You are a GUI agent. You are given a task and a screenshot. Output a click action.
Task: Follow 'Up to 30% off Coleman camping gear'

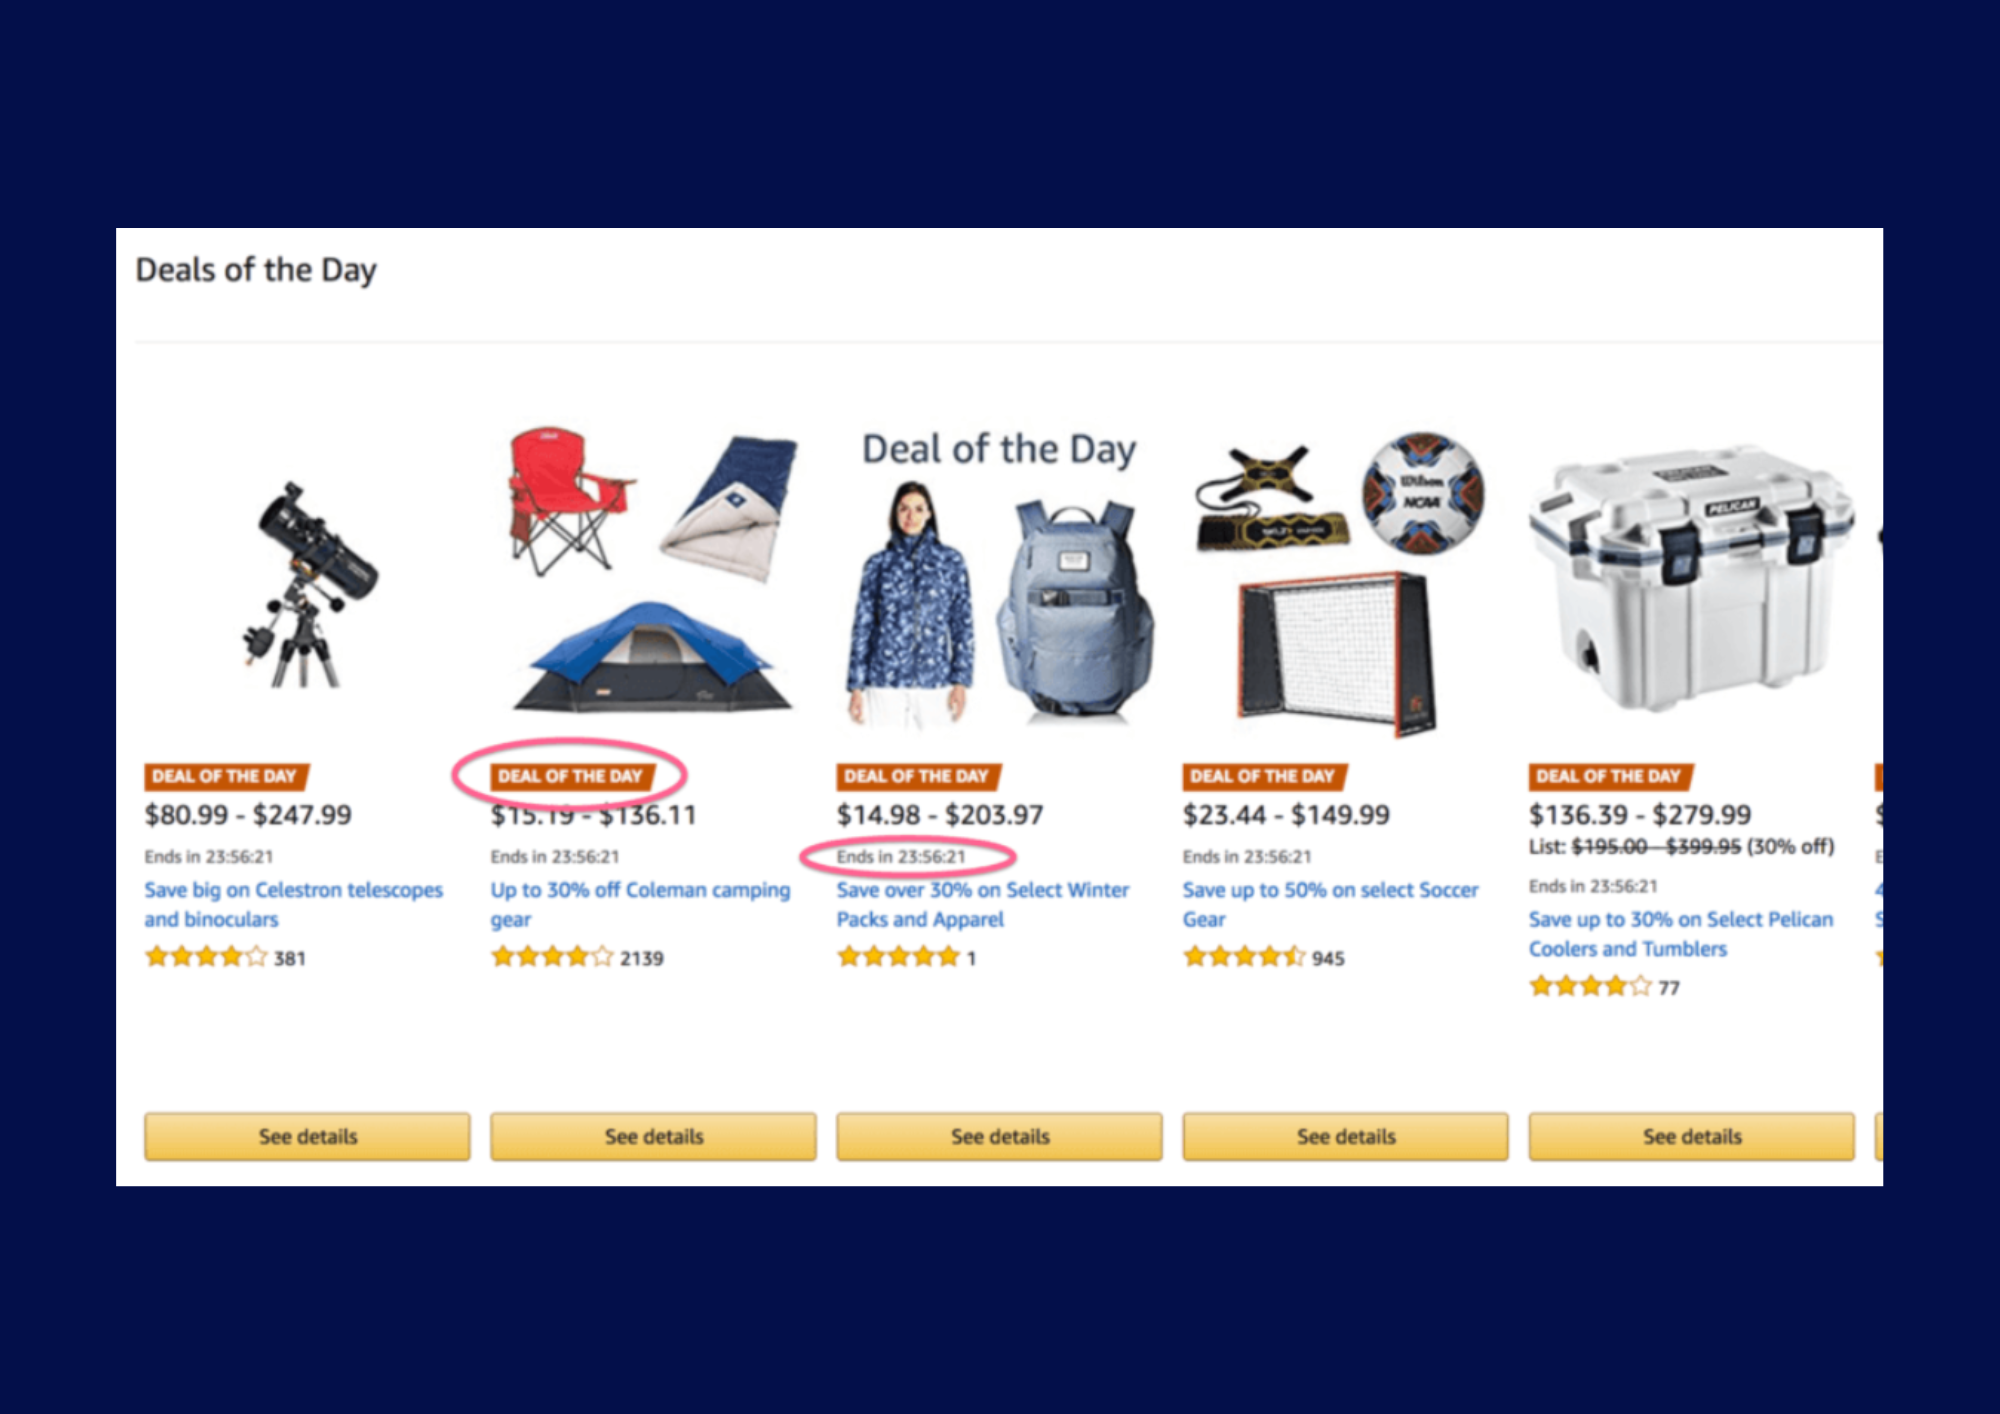pos(640,904)
